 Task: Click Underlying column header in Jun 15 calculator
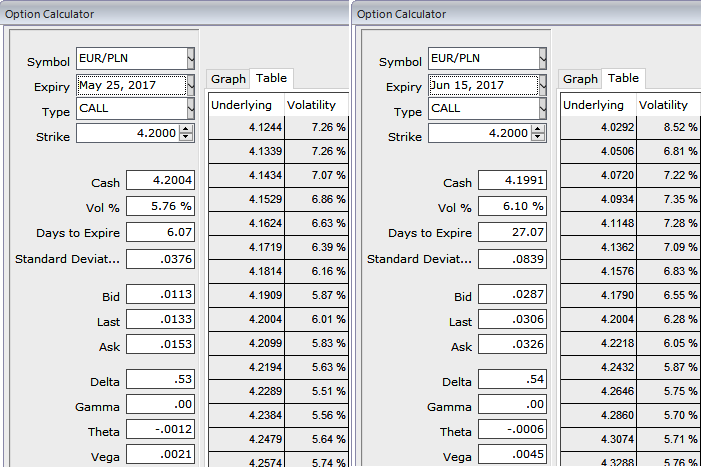pos(598,105)
